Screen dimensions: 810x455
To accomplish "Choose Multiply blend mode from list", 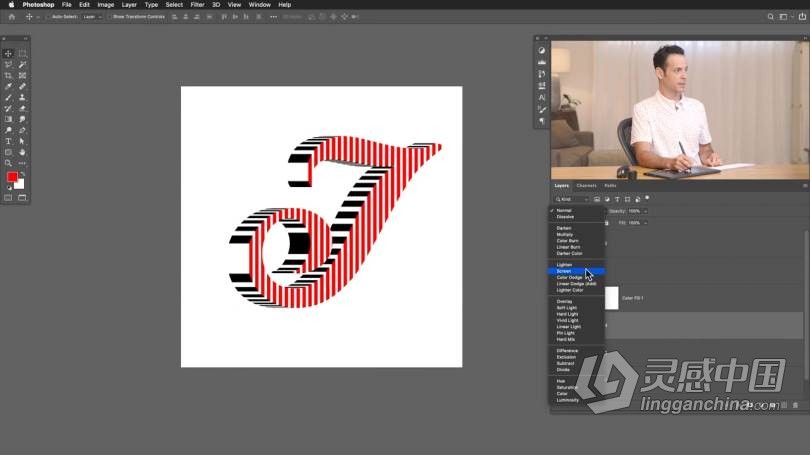I will [565, 234].
